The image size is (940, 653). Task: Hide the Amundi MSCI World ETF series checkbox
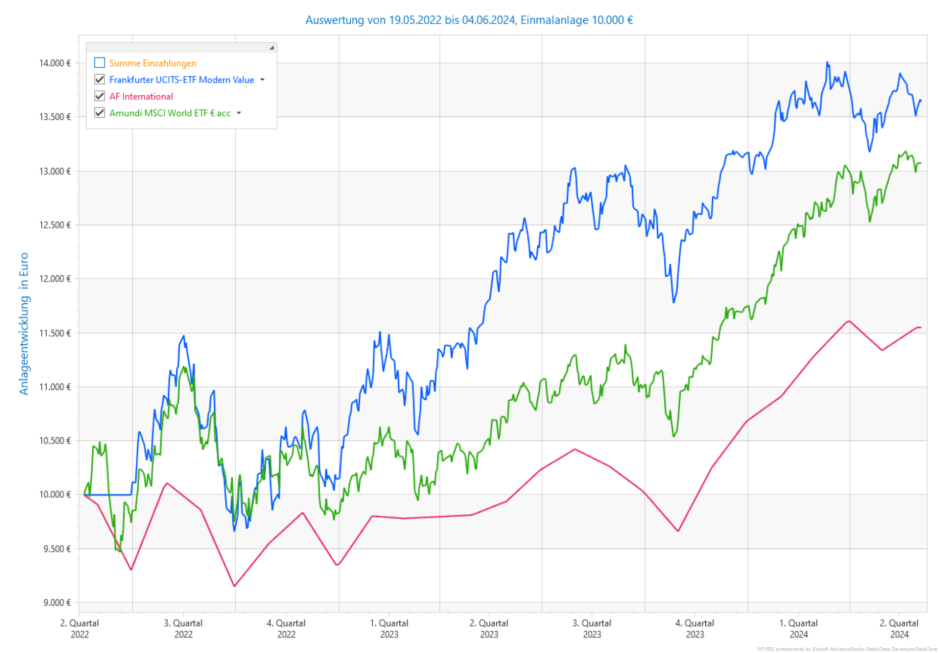point(99,114)
